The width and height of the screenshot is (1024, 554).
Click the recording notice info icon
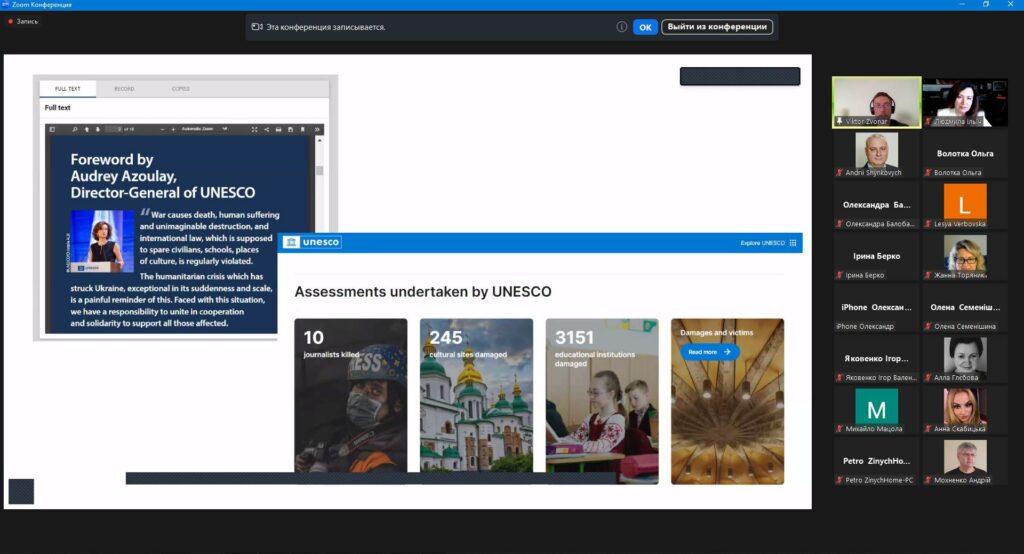click(x=622, y=27)
